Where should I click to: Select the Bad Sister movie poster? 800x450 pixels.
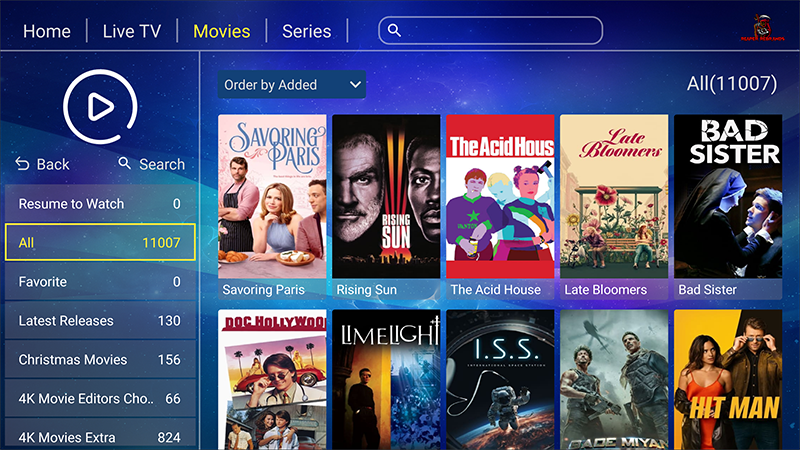(728, 207)
